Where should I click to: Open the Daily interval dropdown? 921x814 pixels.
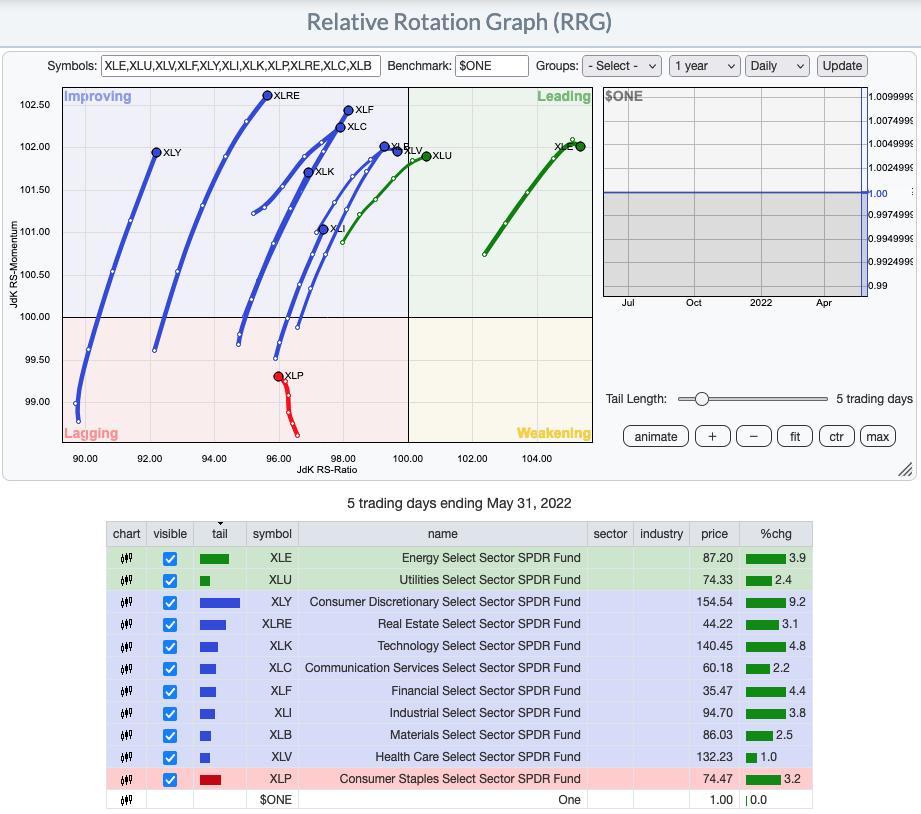(x=777, y=66)
